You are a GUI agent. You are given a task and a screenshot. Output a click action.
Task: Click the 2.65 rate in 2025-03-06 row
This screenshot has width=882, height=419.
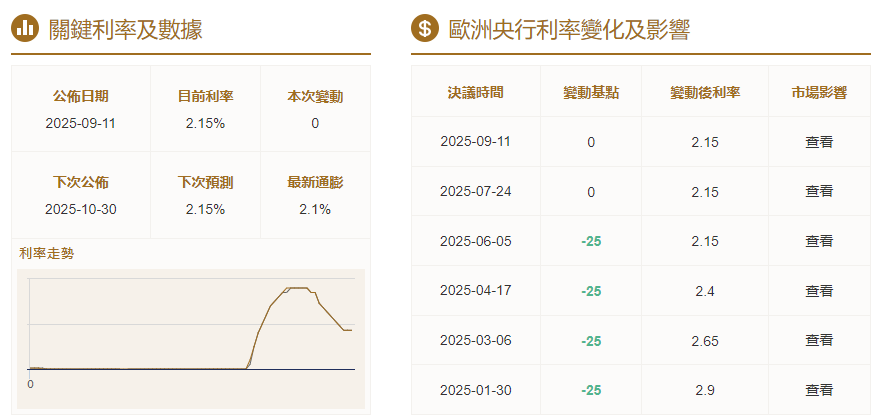[705, 341]
